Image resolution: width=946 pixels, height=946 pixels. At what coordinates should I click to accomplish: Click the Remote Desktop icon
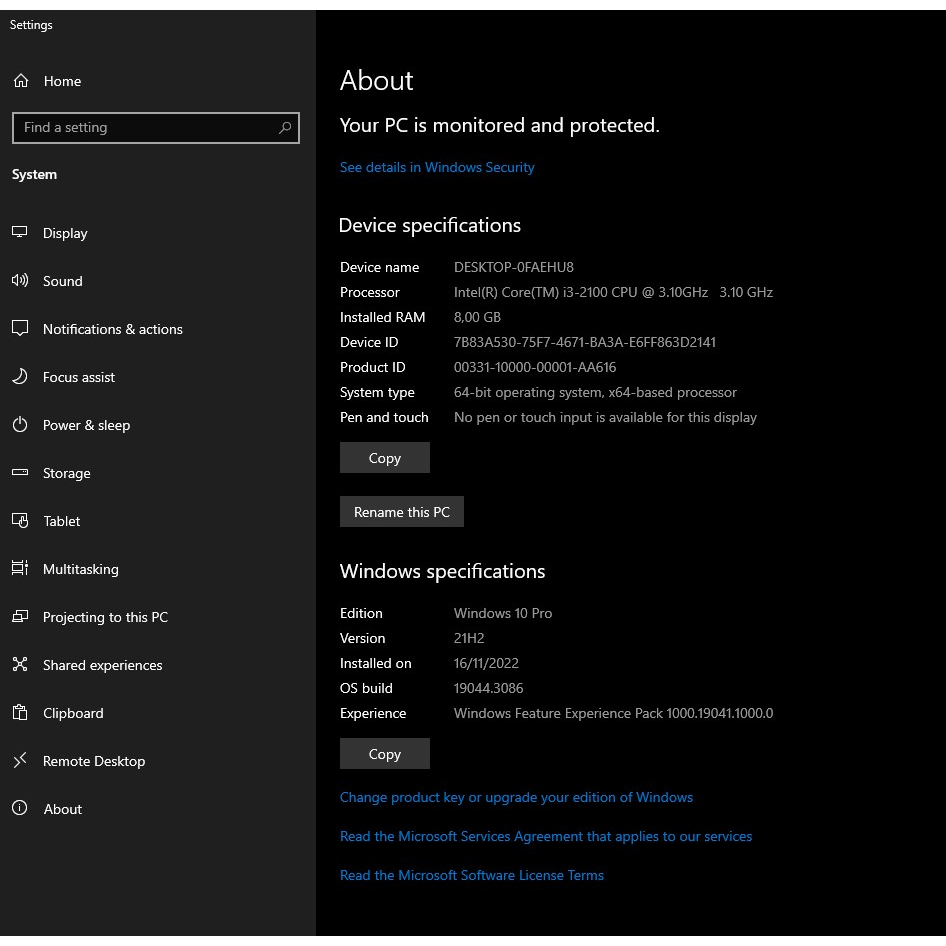point(20,760)
